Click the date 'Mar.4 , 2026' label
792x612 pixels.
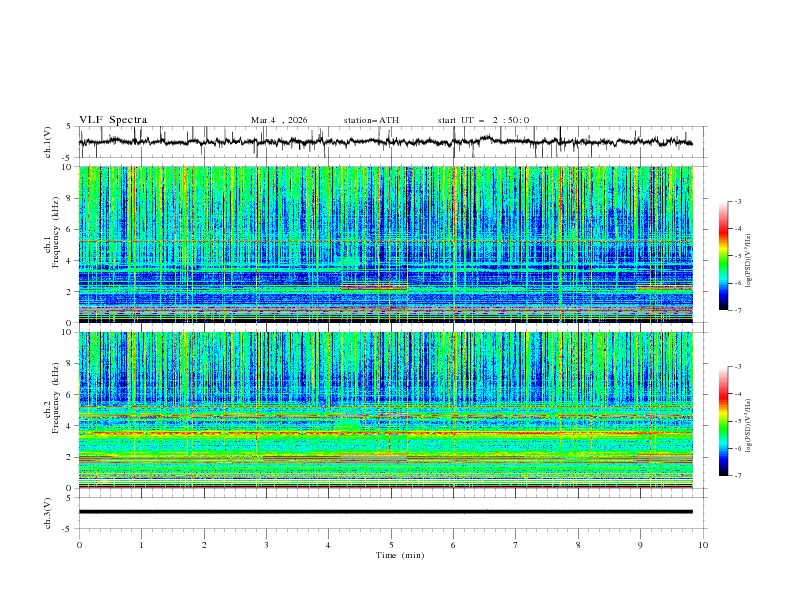[279, 120]
